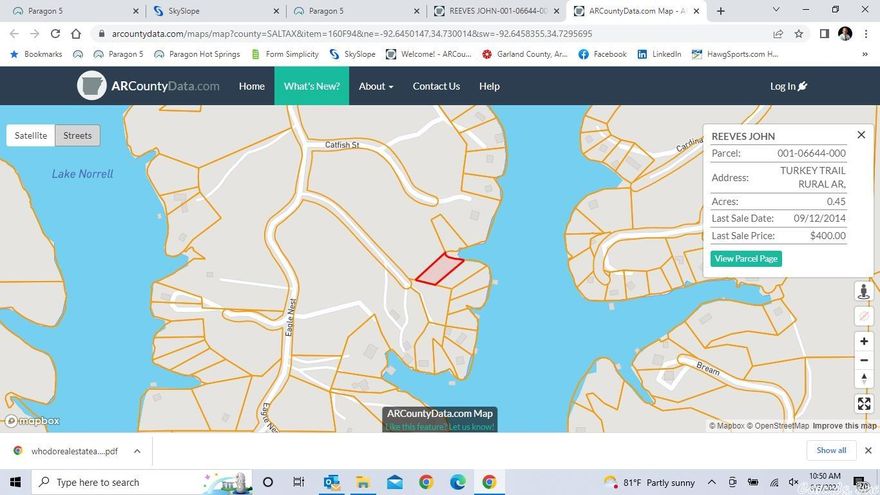Screen dimensions: 880x495
Task: Zoom in the map with plus button
Action: [x=864, y=341]
